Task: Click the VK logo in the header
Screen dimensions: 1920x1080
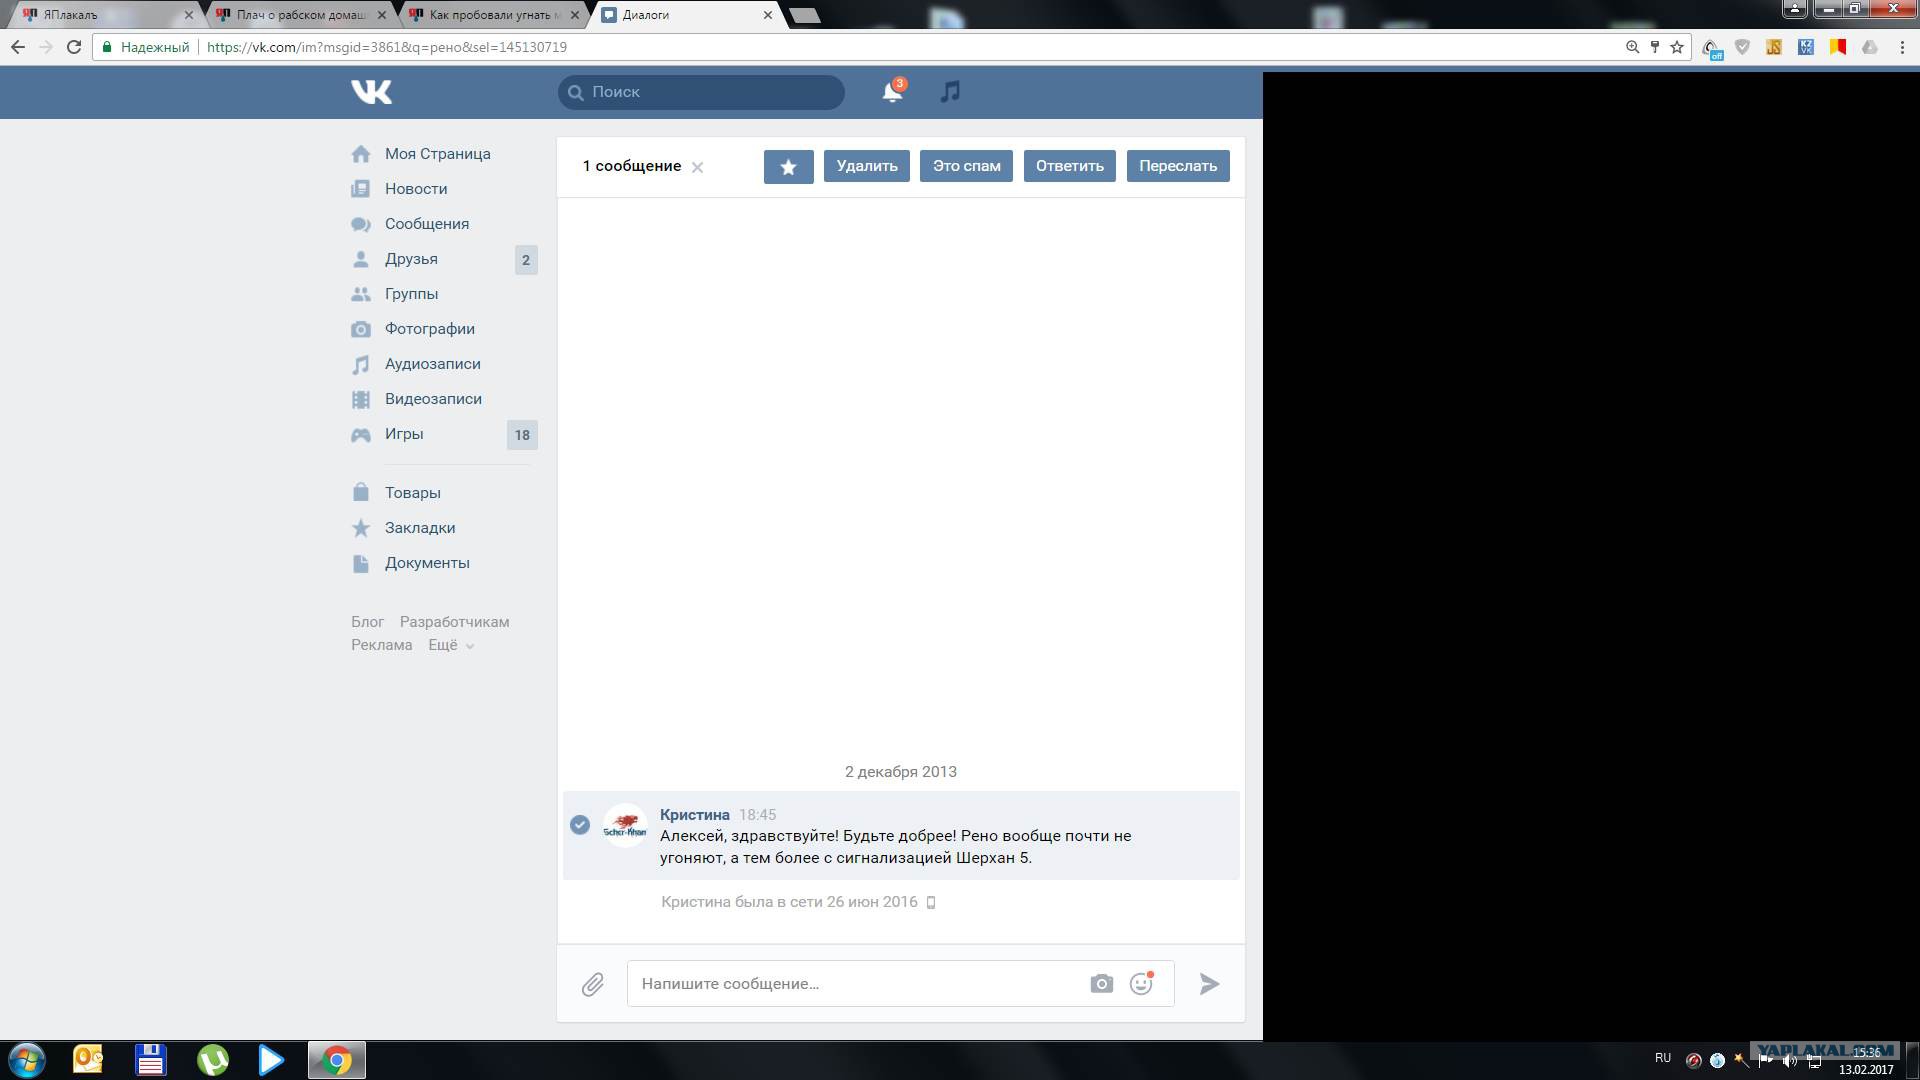Action: coord(371,92)
